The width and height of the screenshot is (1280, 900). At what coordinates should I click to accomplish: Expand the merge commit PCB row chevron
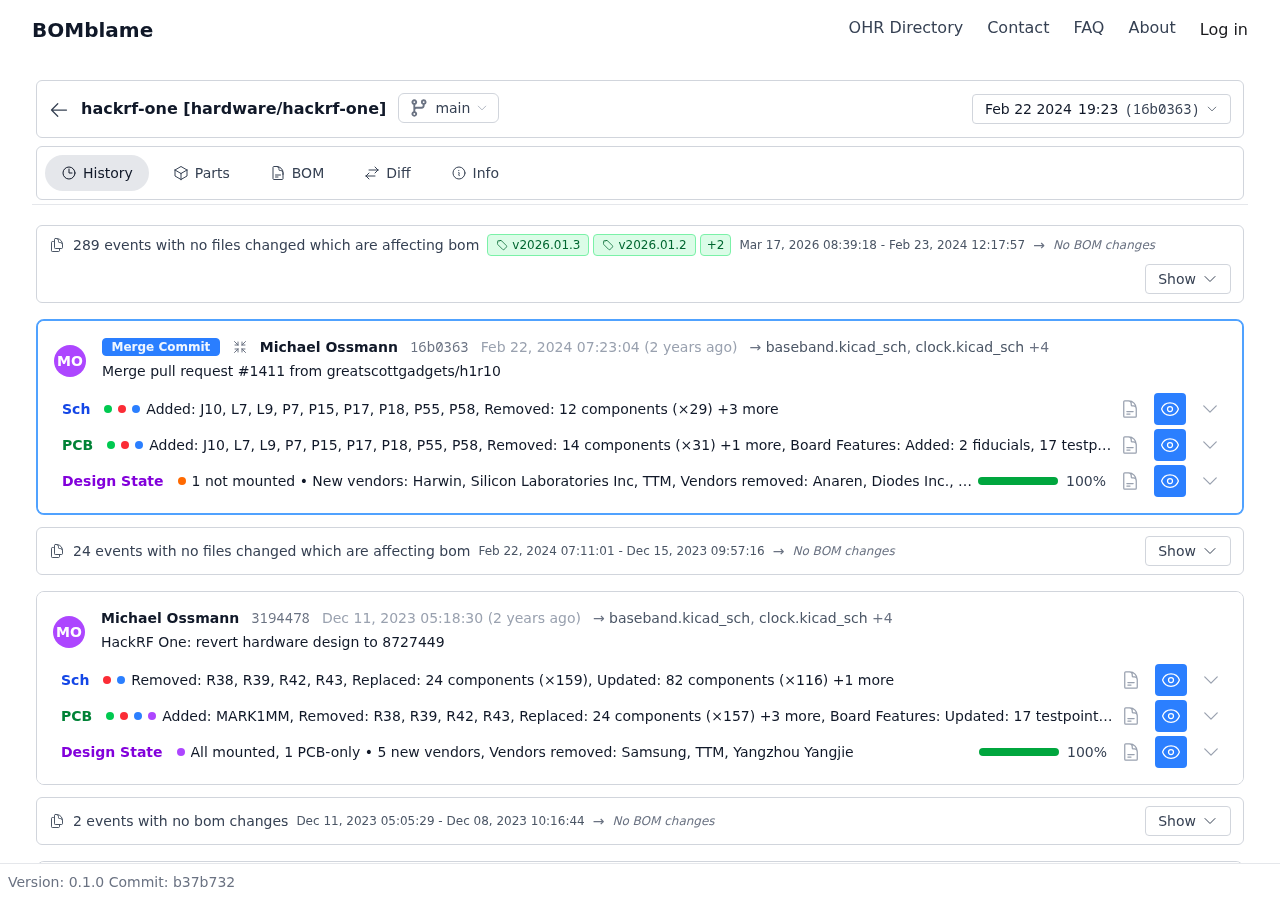coord(1210,445)
